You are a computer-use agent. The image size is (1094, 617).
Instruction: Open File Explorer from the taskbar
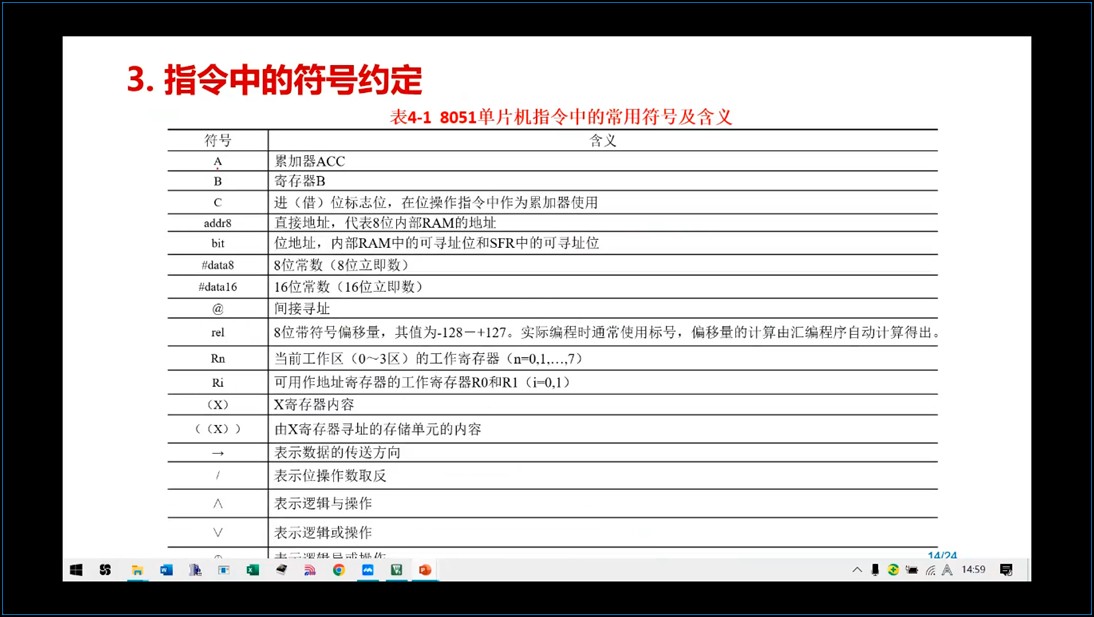pyautogui.click(x=137, y=570)
